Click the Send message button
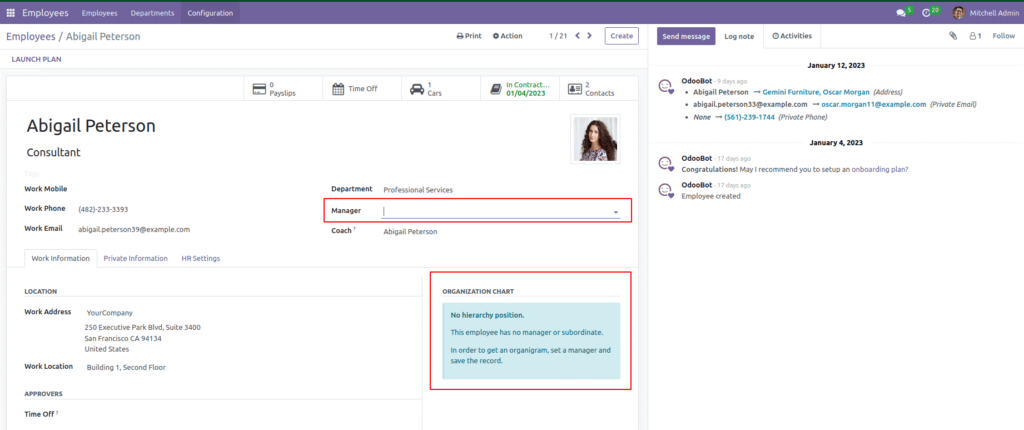This screenshot has width=1024, height=430. click(x=686, y=37)
